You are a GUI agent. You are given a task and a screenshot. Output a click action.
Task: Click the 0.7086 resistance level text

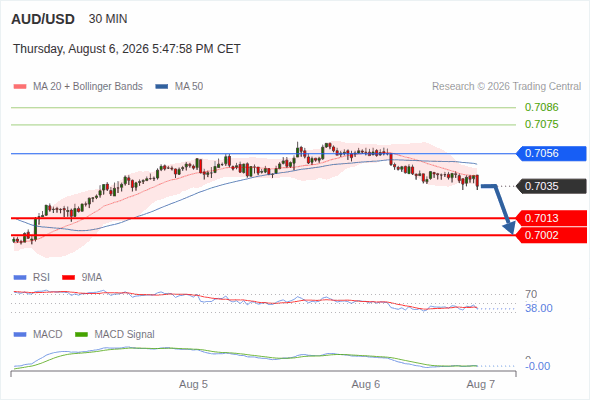tap(541, 107)
